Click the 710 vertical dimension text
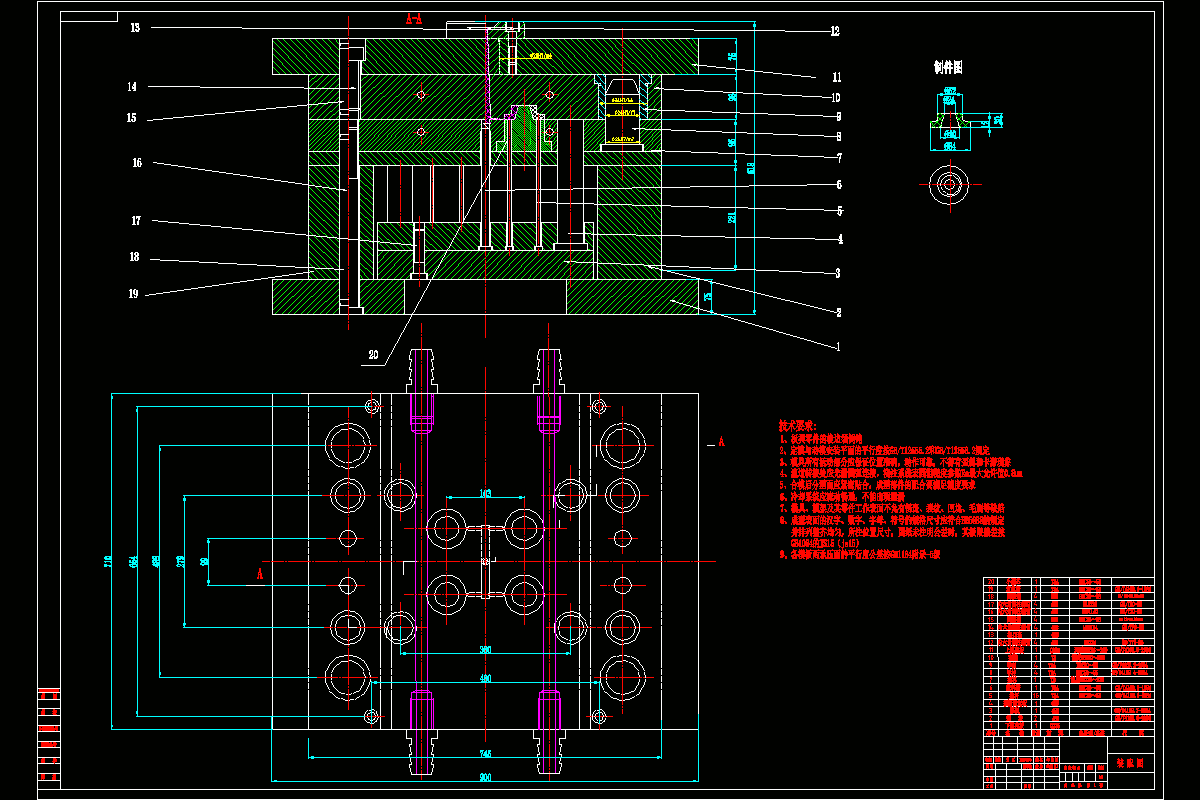 pyautogui.click(x=108, y=563)
